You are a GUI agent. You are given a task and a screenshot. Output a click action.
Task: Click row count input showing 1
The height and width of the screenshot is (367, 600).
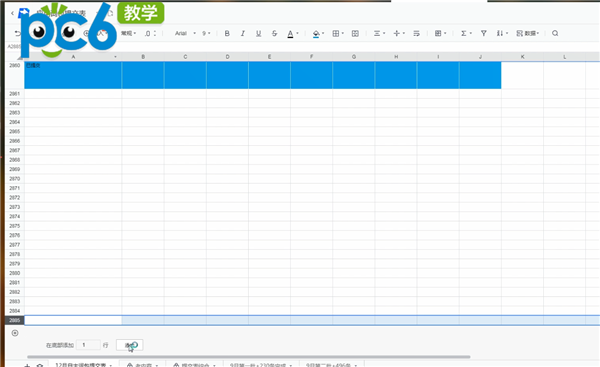[88, 345]
